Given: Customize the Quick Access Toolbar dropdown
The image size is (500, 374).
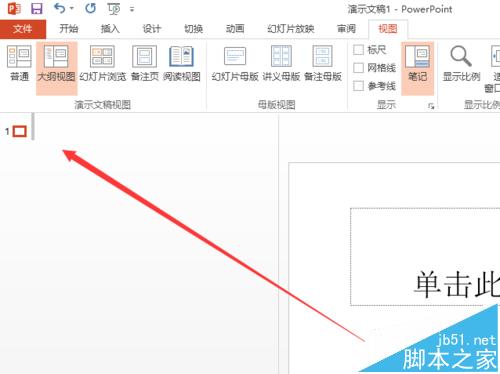Looking at the screenshot, I should click(x=132, y=9).
